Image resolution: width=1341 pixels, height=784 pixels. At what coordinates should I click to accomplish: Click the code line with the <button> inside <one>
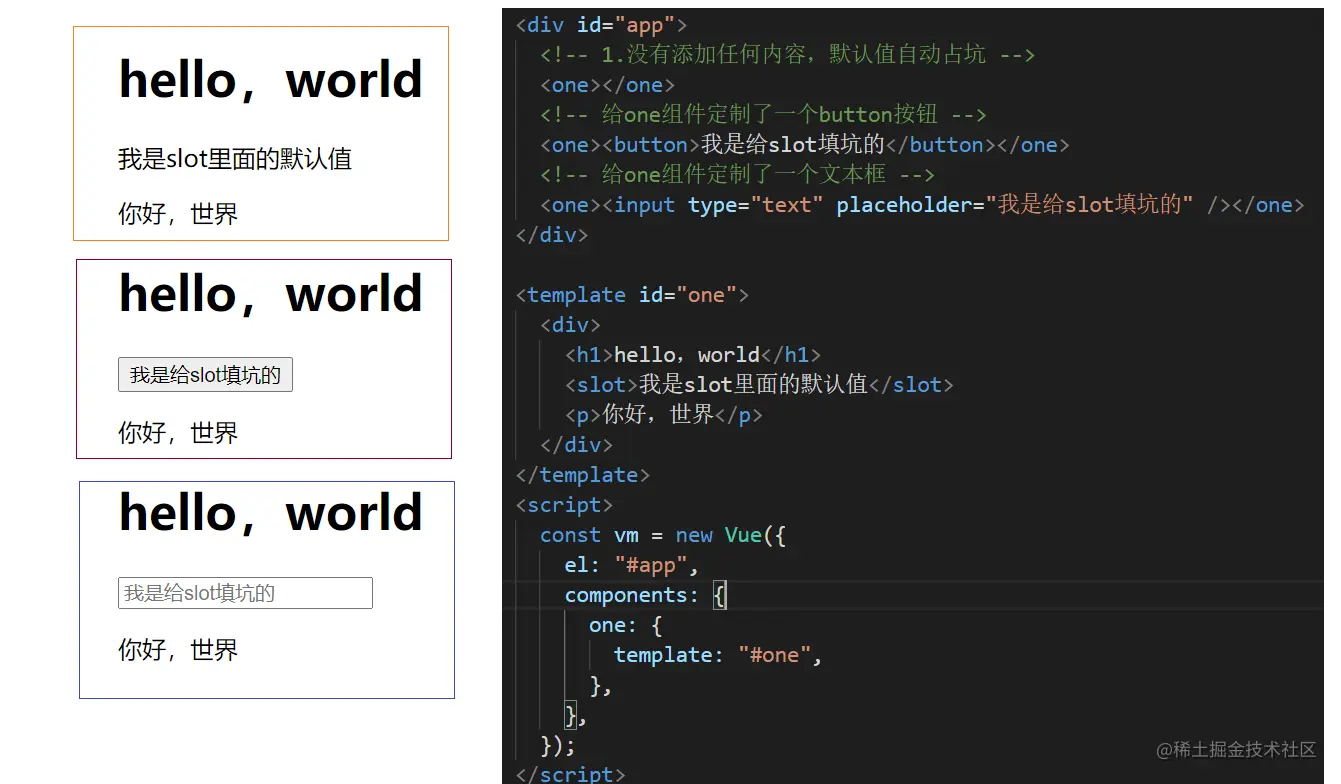[x=805, y=145]
